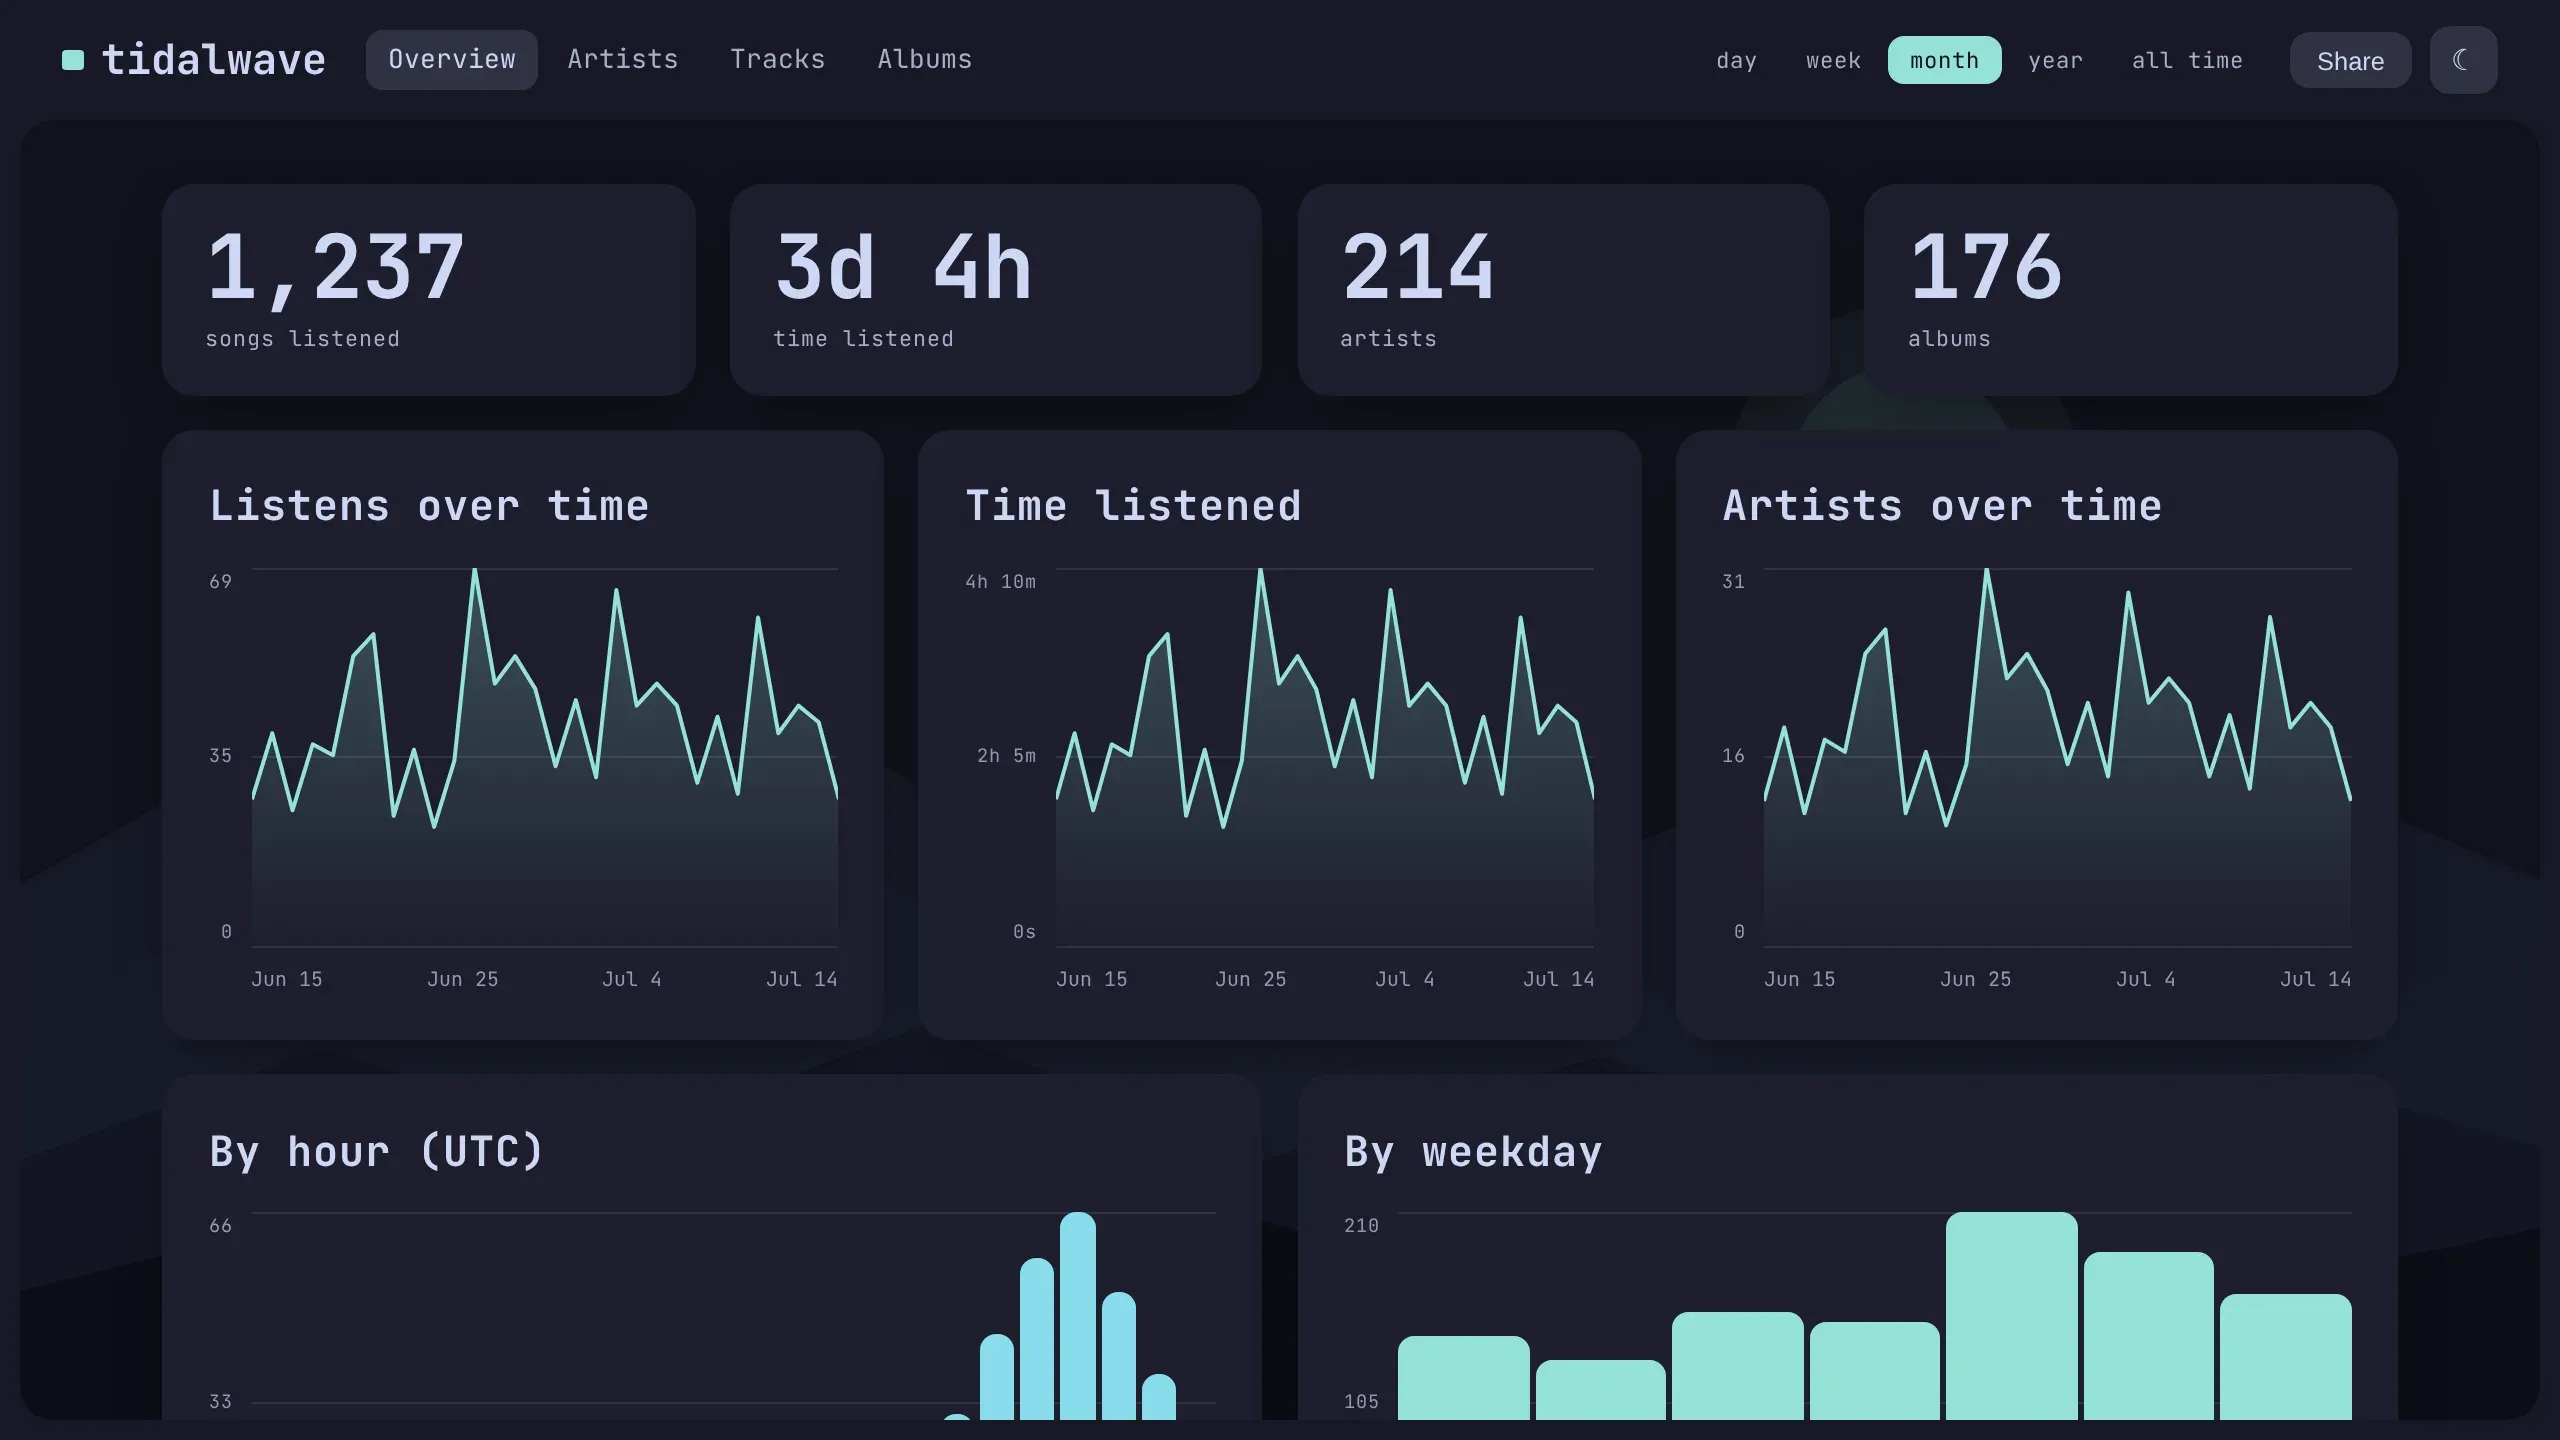Click the 3d 4h time listened card

point(996,289)
